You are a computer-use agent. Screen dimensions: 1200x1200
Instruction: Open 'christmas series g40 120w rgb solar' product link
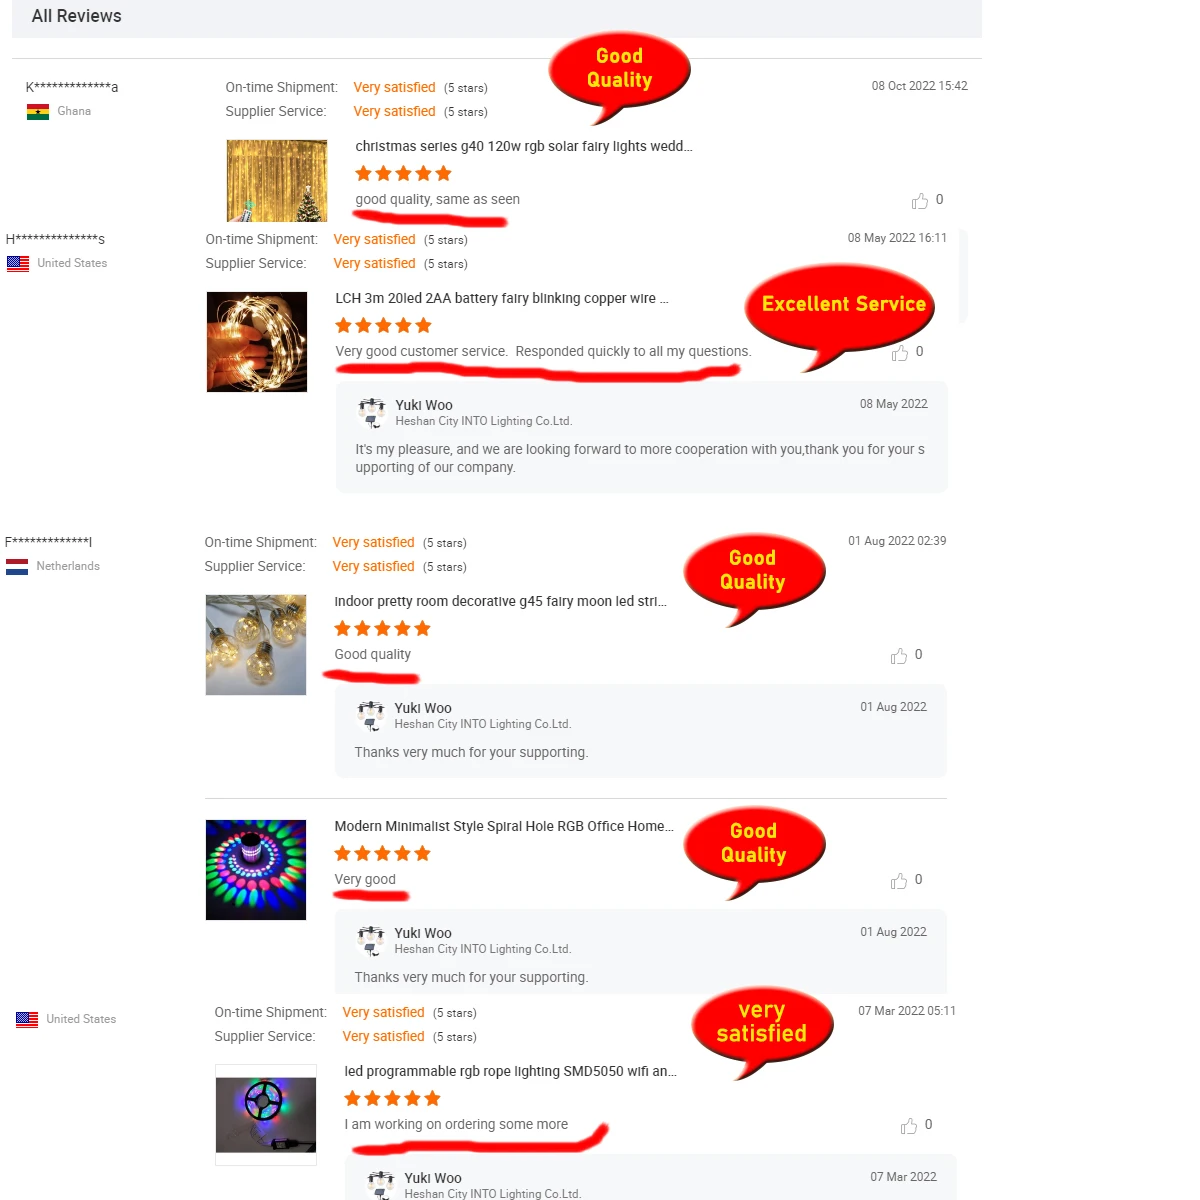click(524, 146)
